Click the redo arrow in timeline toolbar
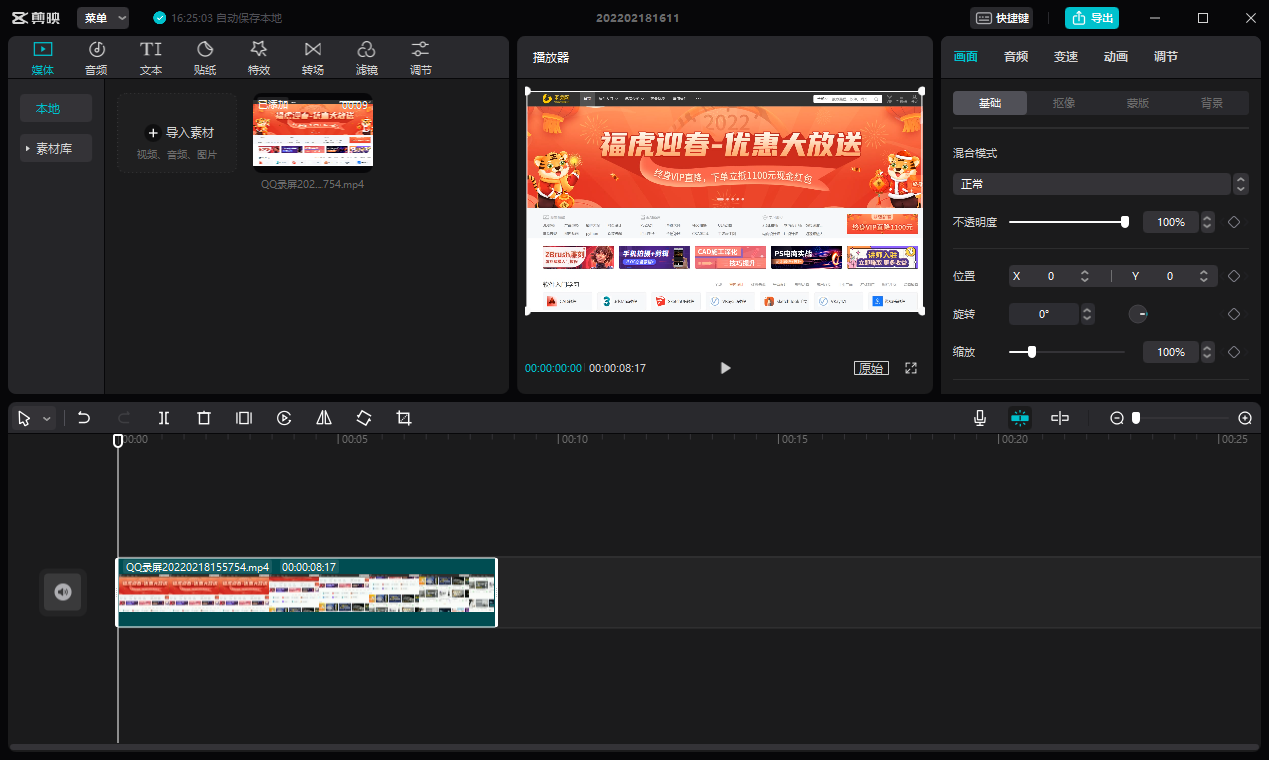The width and height of the screenshot is (1269, 760). 124,418
